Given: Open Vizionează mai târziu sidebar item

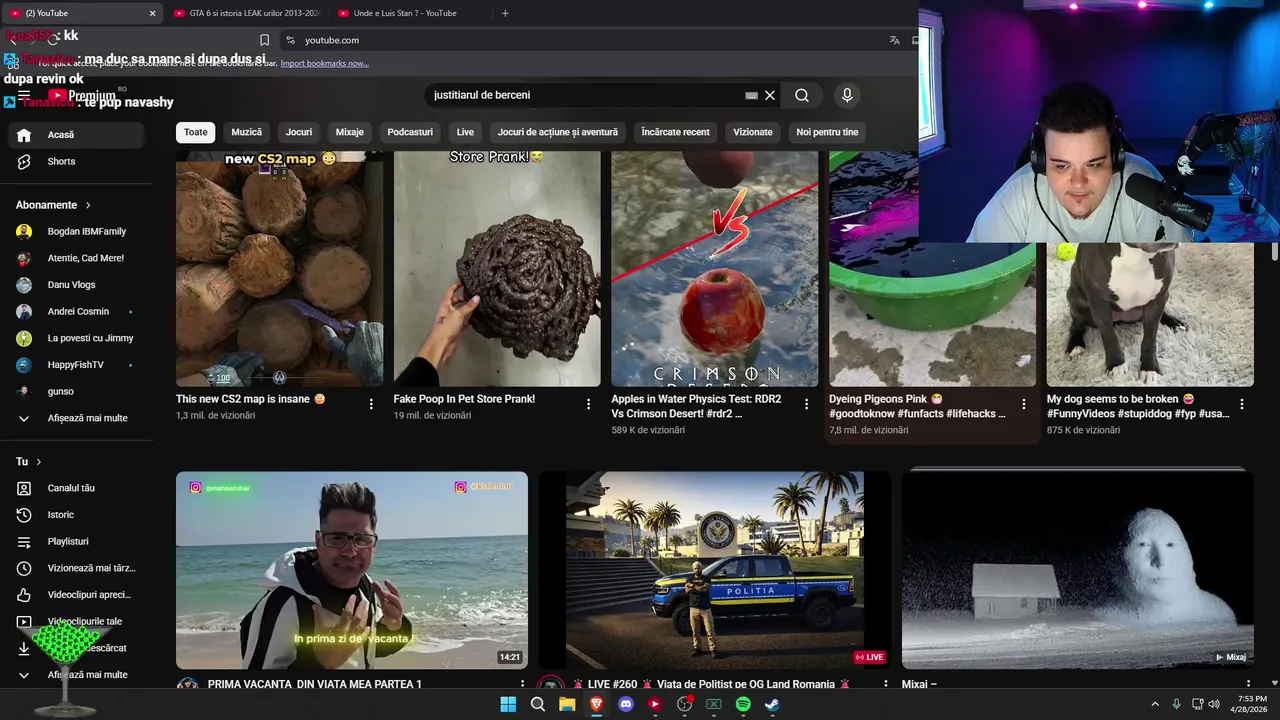Looking at the screenshot, I should click(x=76, y=568).
